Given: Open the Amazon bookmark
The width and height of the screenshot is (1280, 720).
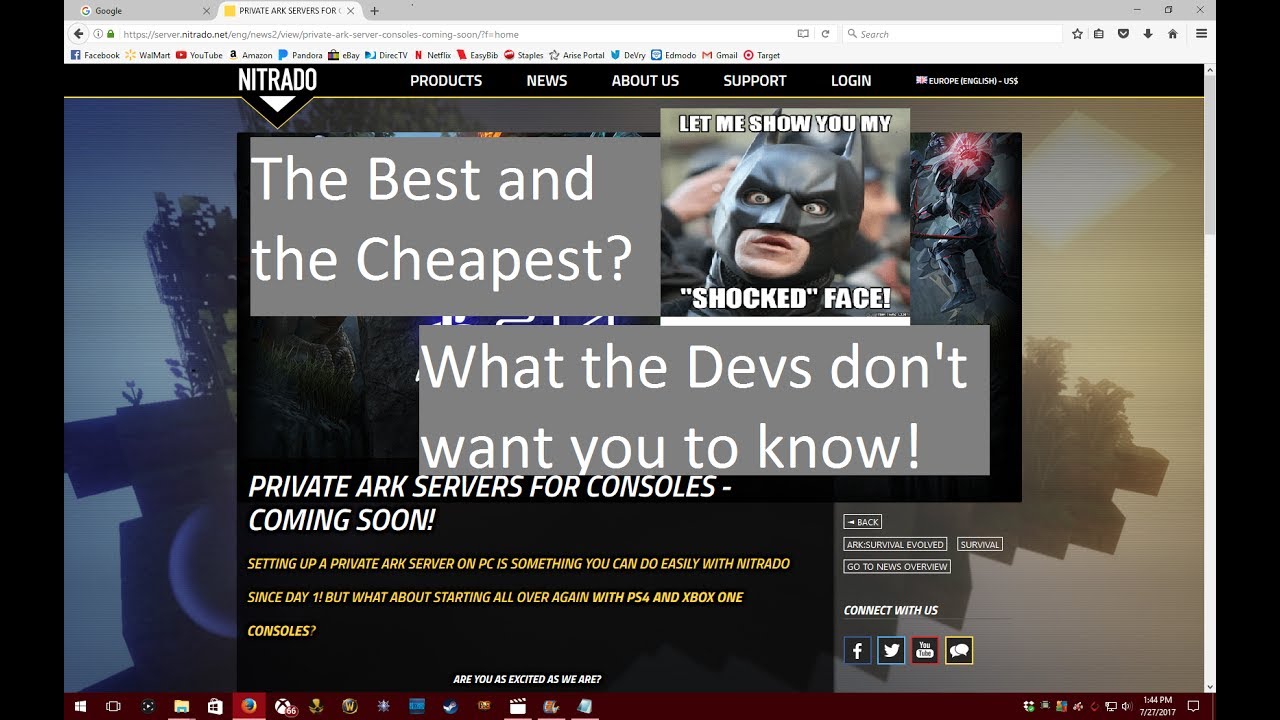Looking at the screenshot, I should 251,55.
